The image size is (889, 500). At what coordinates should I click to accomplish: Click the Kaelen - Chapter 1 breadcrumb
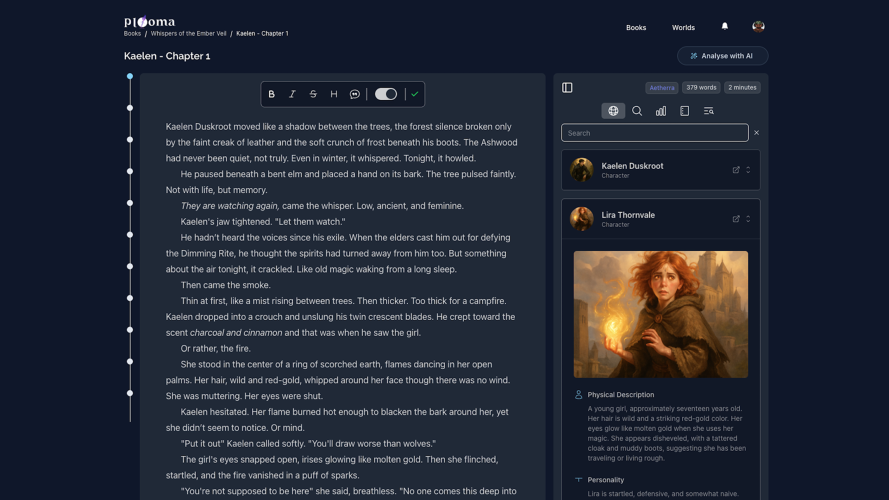262,33
